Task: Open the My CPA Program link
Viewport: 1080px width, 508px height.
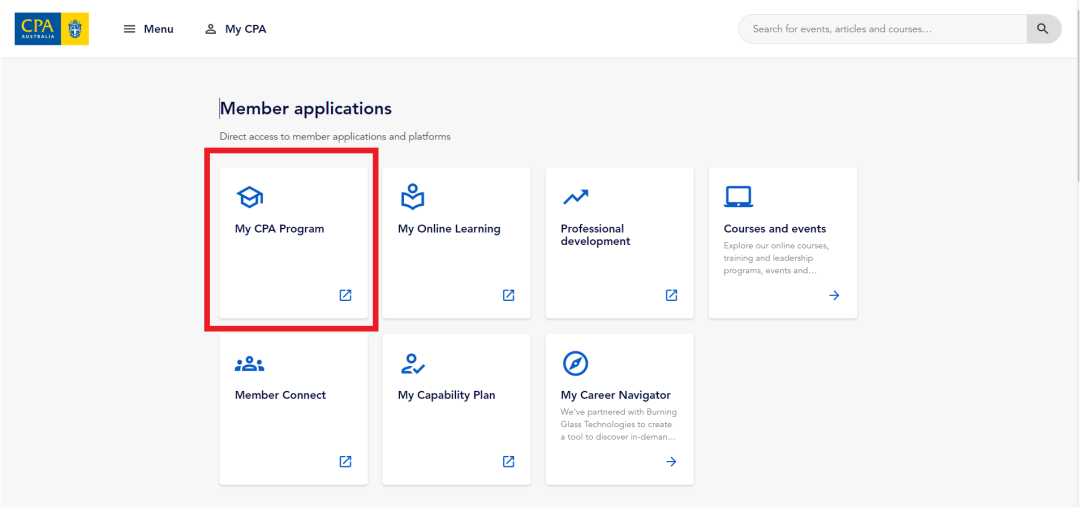Action: click(293, 243)
